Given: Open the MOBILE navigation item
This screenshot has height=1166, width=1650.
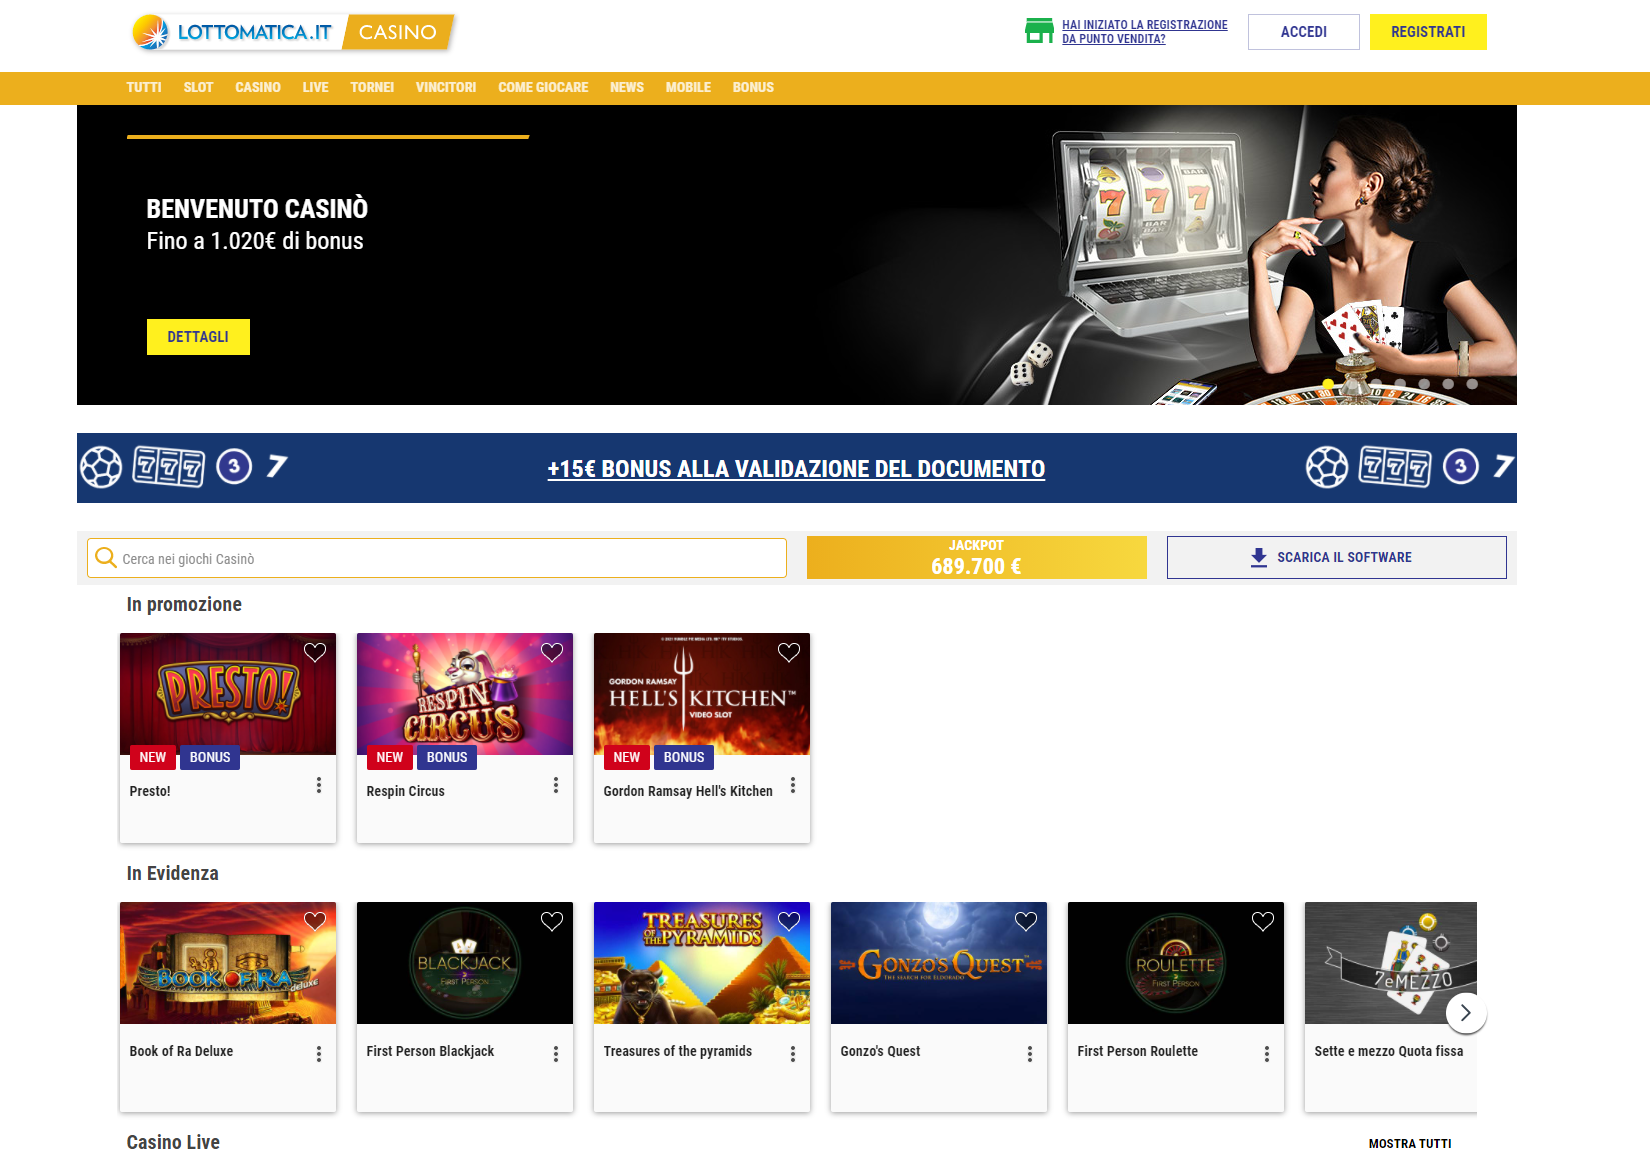Looking at the screenshot, I should click(x=688, y=87).
